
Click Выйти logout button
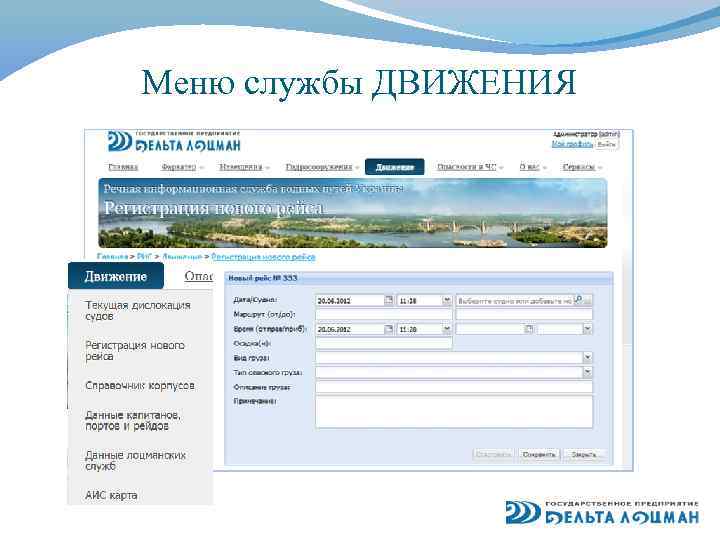pyautogui.click(x=607, y=144)
